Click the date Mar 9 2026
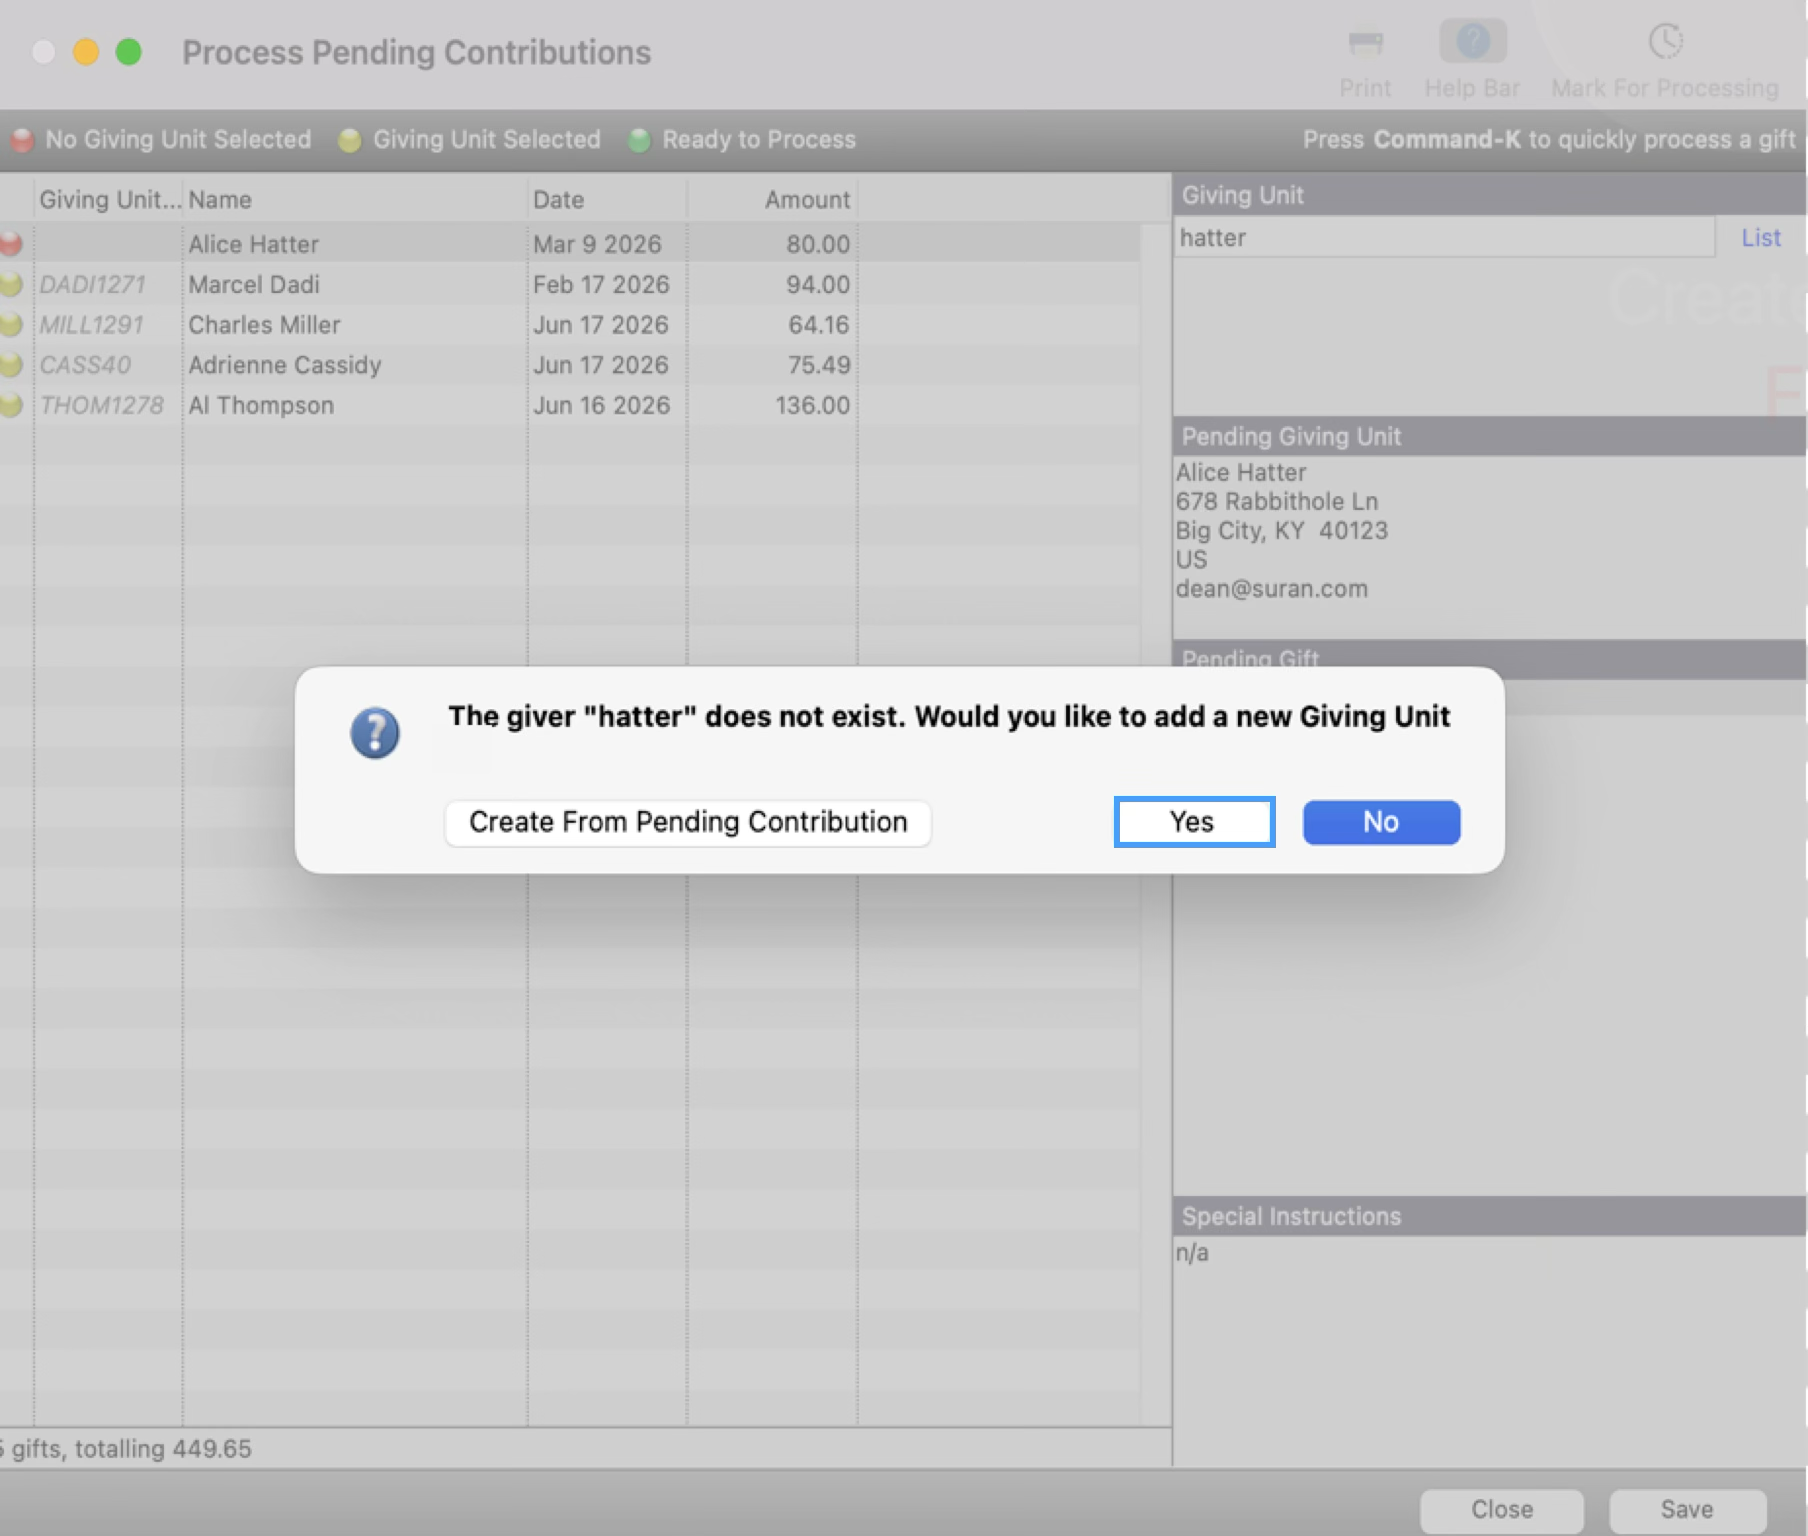Screen dimensions: 1808x1536 pyautogui.click(x=597, y=244)
